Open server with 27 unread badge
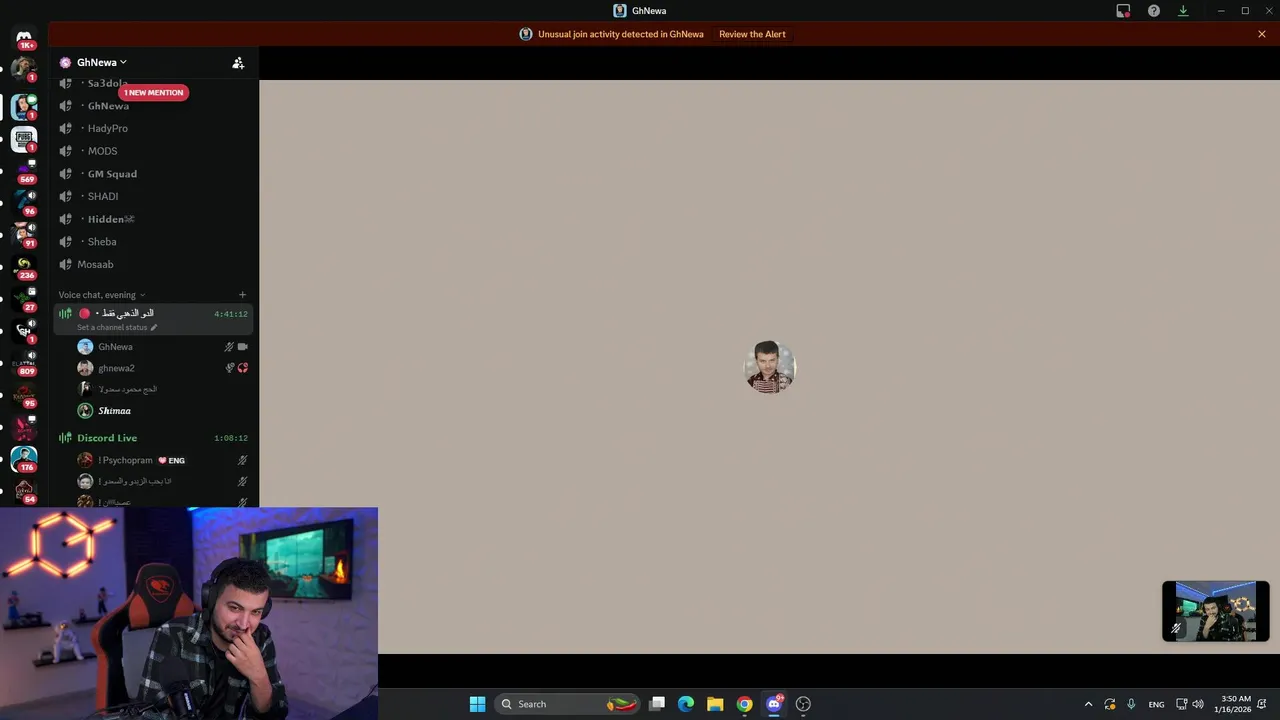 tap(24, 298)
